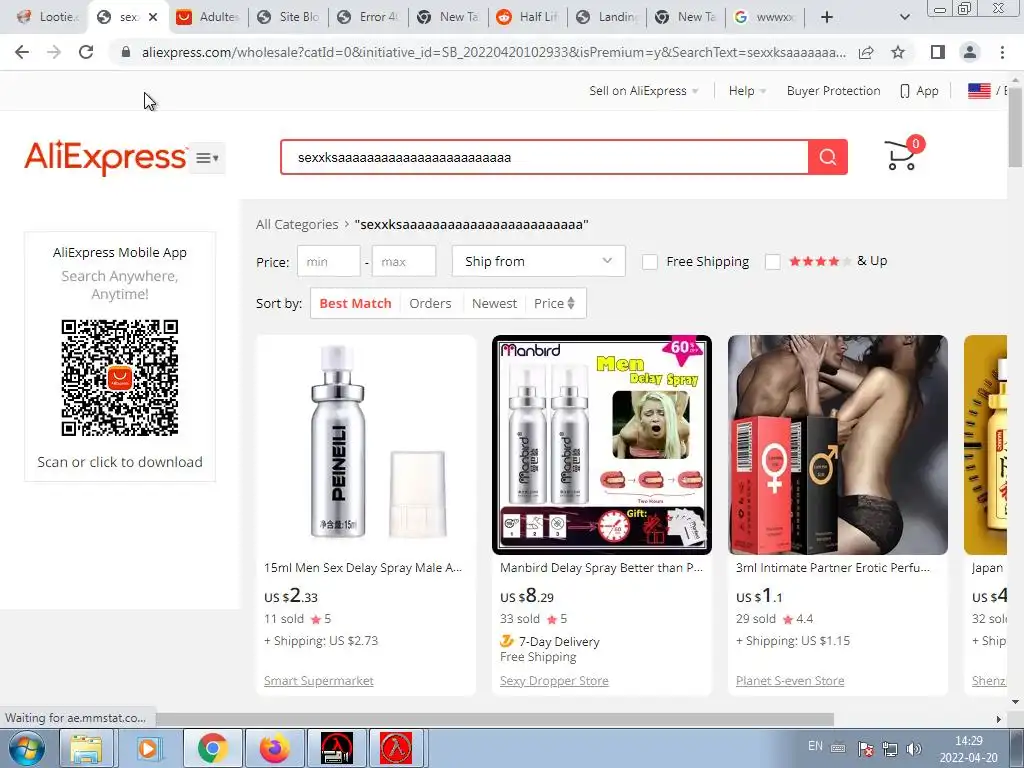The width and height of the screenshot is (1024, 768).
Task: Expand the Ship from dropdown
Action: [x=538, y=261]
